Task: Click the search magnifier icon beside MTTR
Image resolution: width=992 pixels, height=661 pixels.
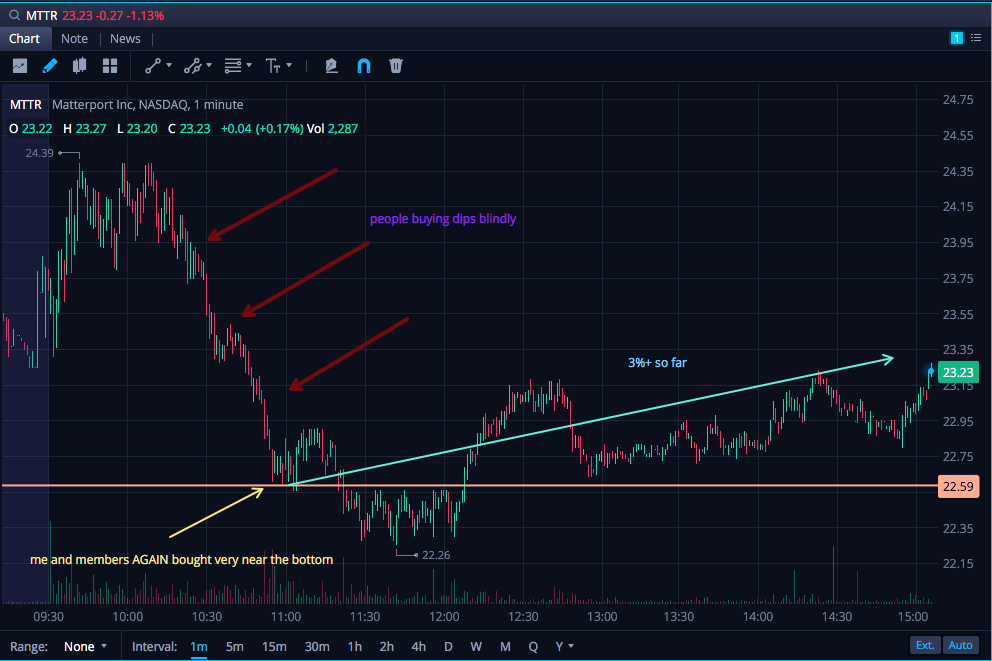Action: click(14, 15)
